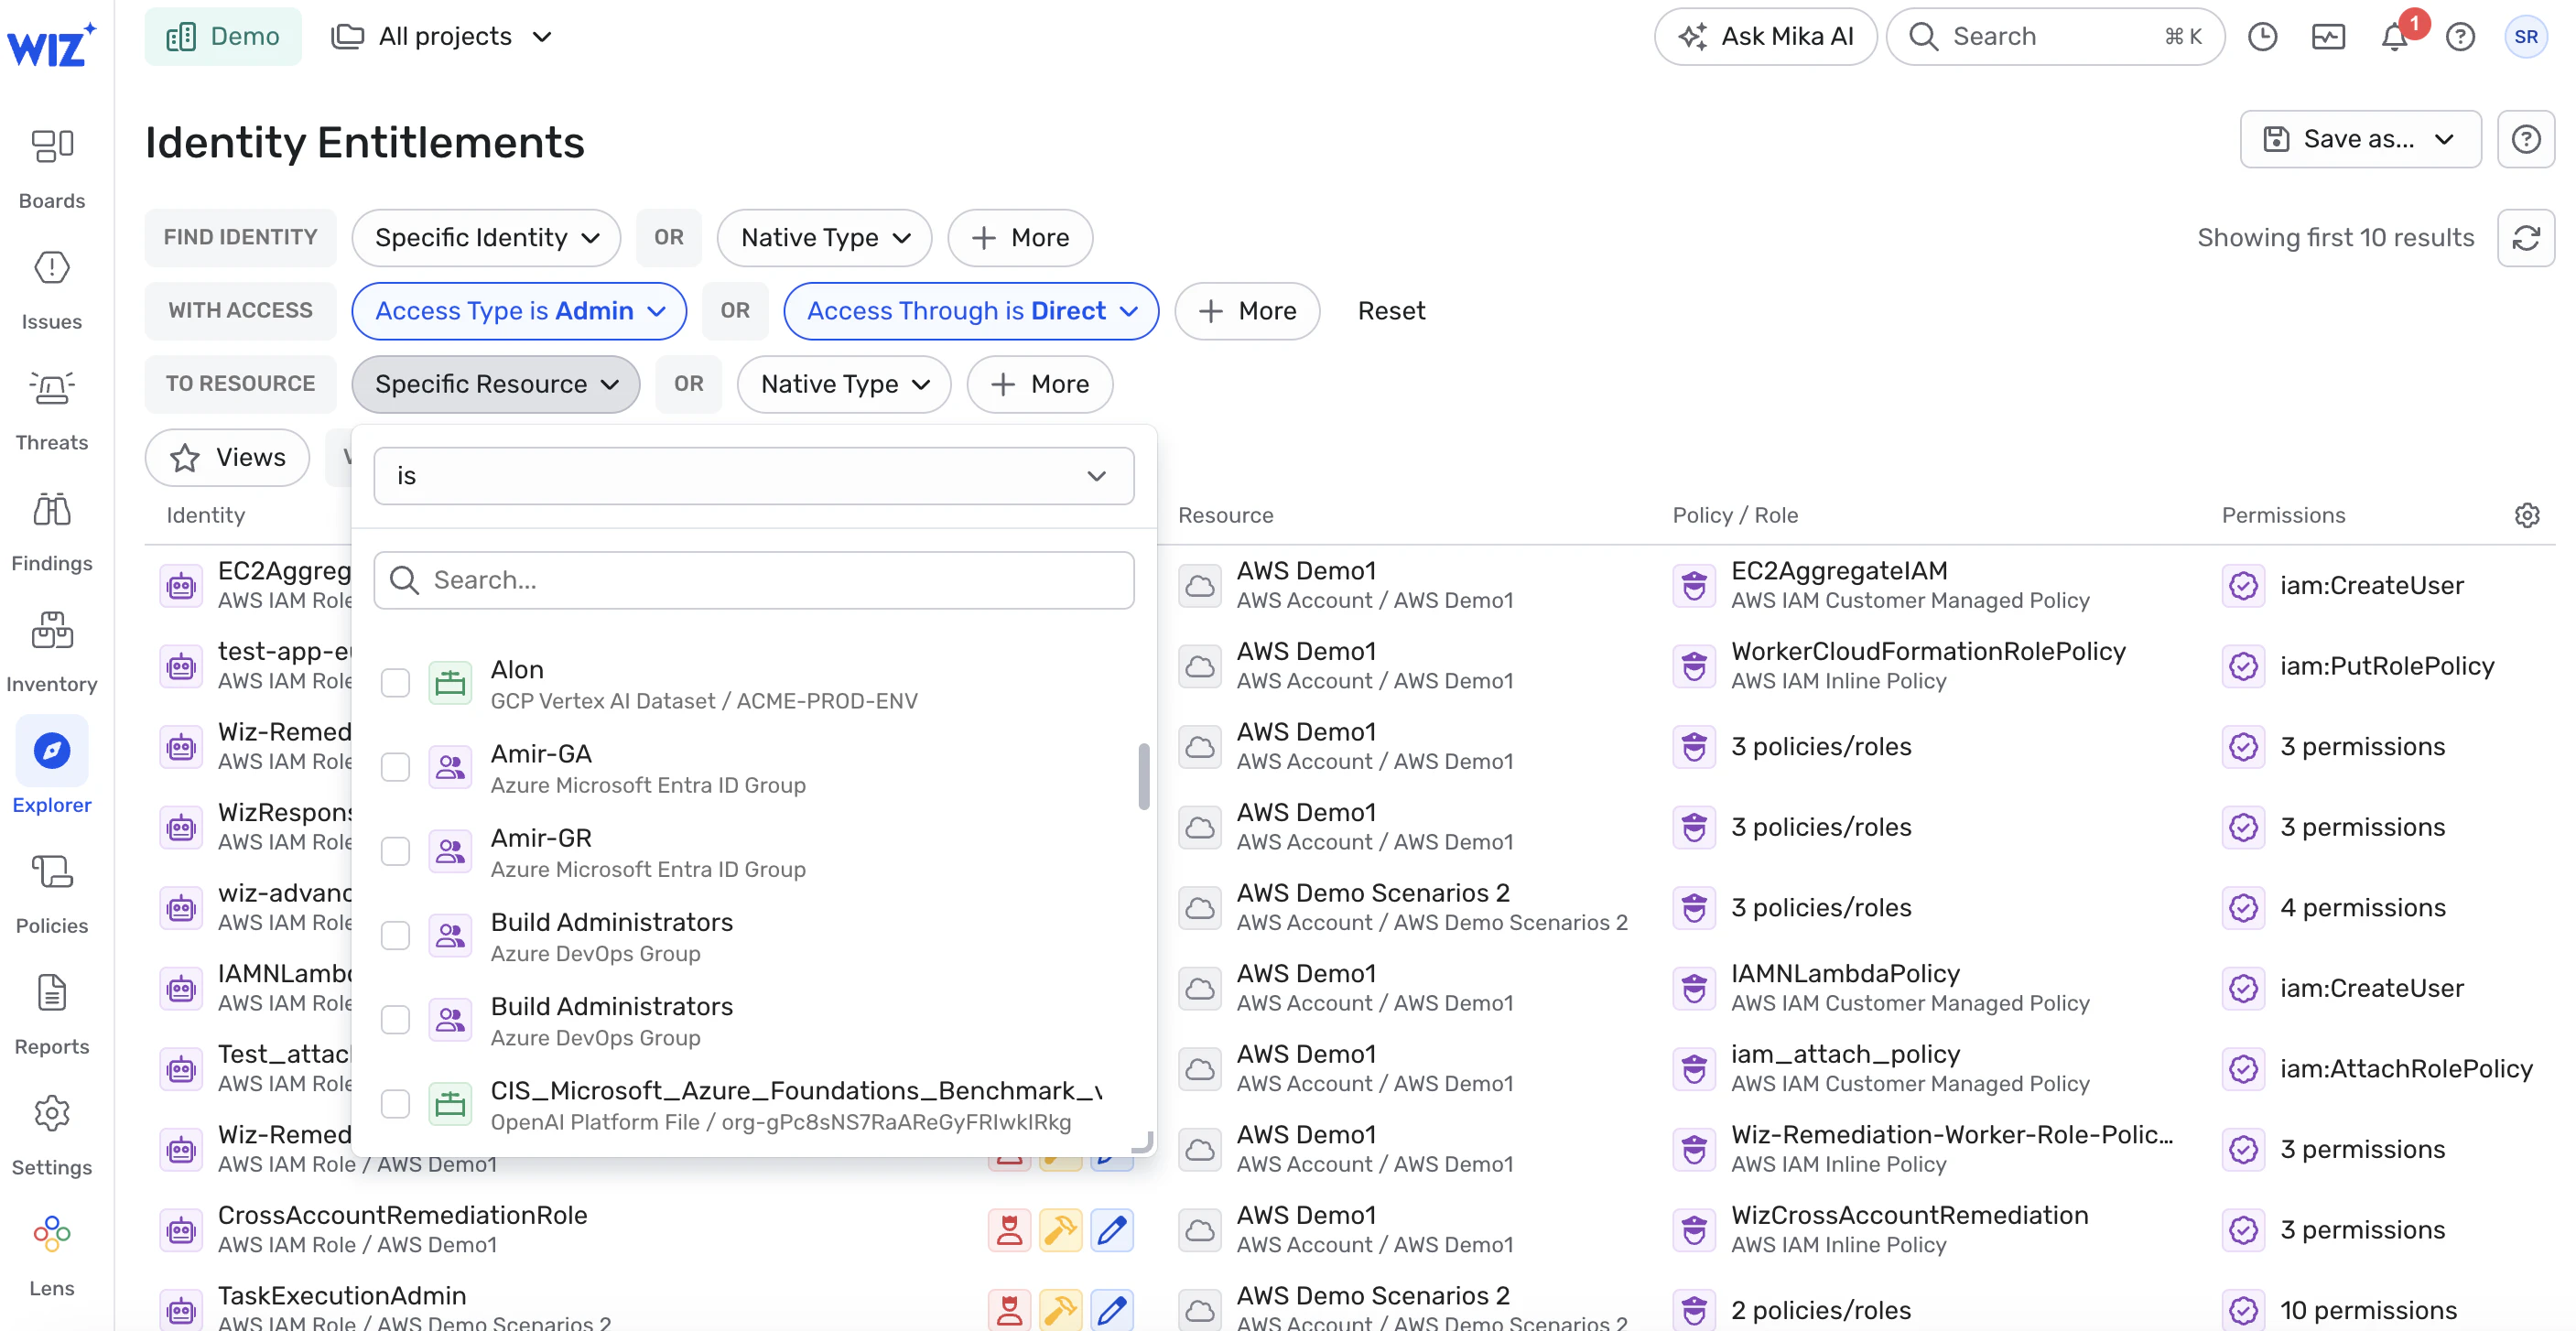Viewport: 2576px width, 1331px height.
Task: Open the top bar help icon
Action: click(x=2460, y=37)
